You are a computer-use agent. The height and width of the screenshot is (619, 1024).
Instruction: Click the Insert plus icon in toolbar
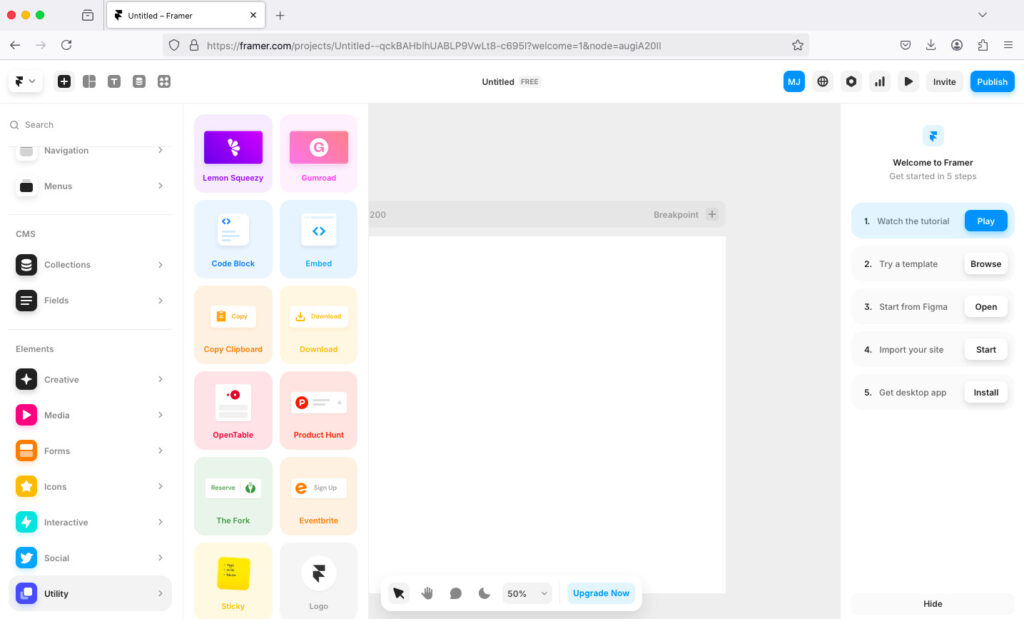[x=64, y=82]
